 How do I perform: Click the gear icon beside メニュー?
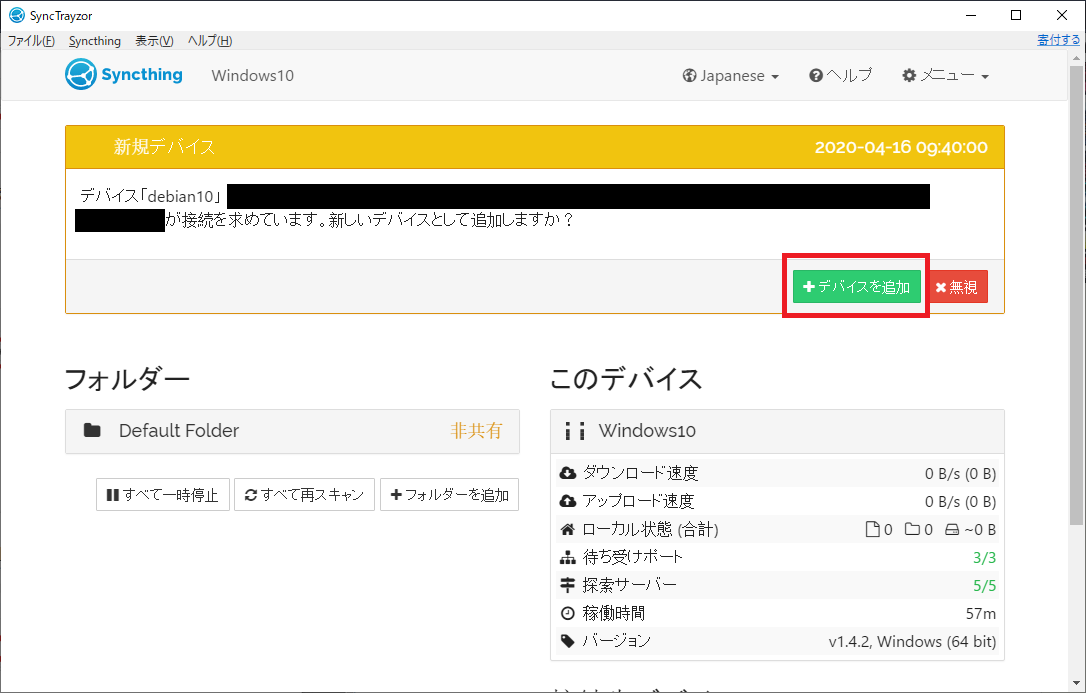pyautogui.click(x=909, y=75)
